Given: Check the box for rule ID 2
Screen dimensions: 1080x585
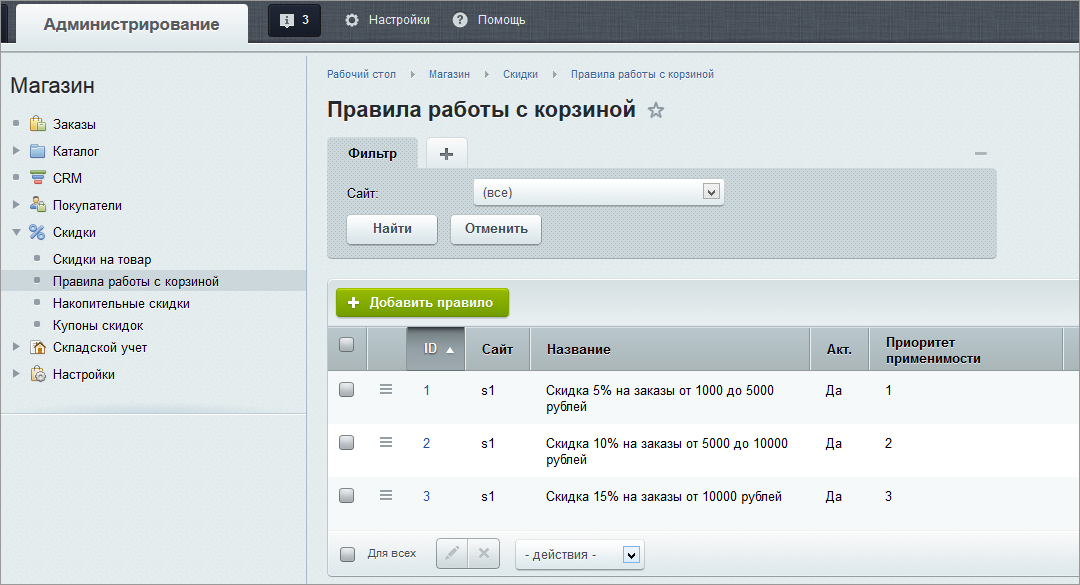Looking at the screenshot, I should coord(346,443).
